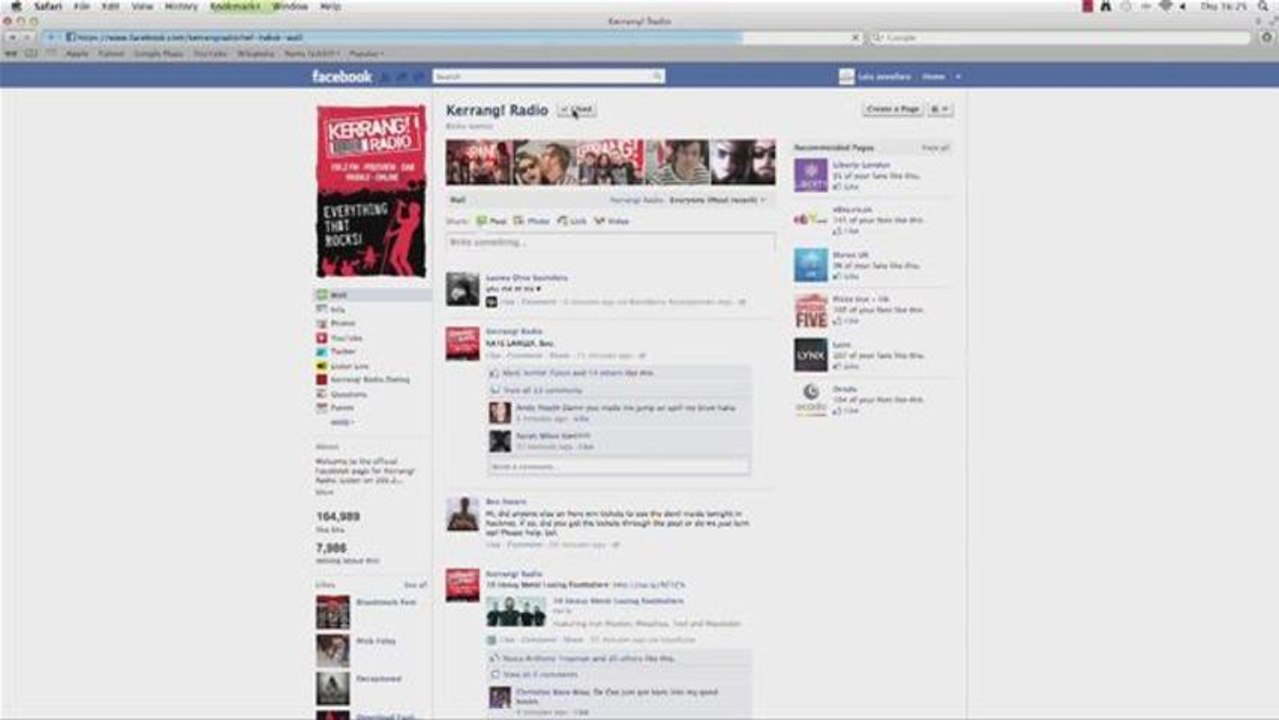
Task: Open the account dropdown arrow next to Home
Action: coord(958,77)
